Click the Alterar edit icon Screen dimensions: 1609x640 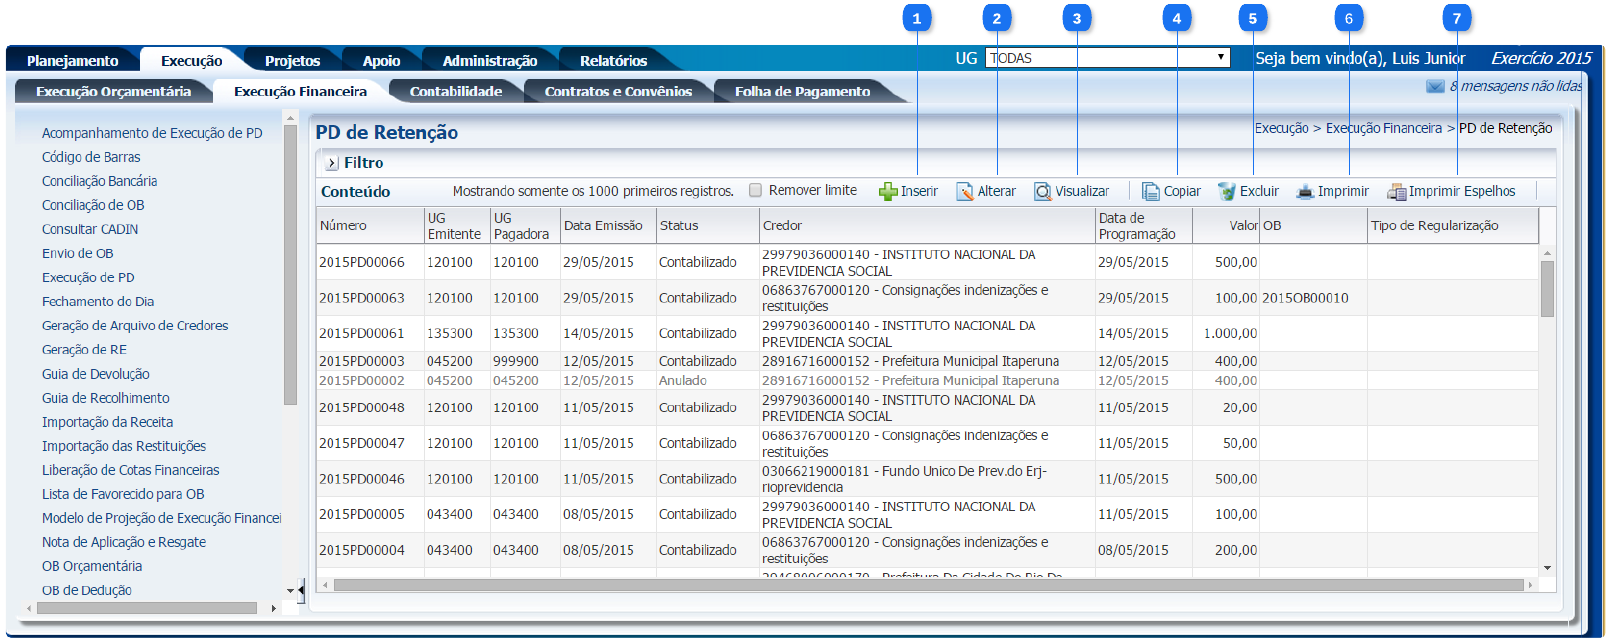(965, 192)
